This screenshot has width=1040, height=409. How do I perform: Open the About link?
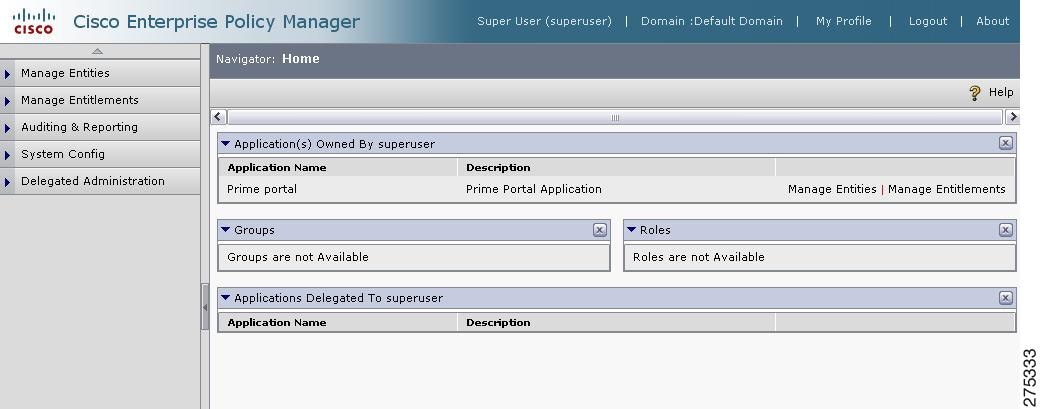tap(992, 21)
